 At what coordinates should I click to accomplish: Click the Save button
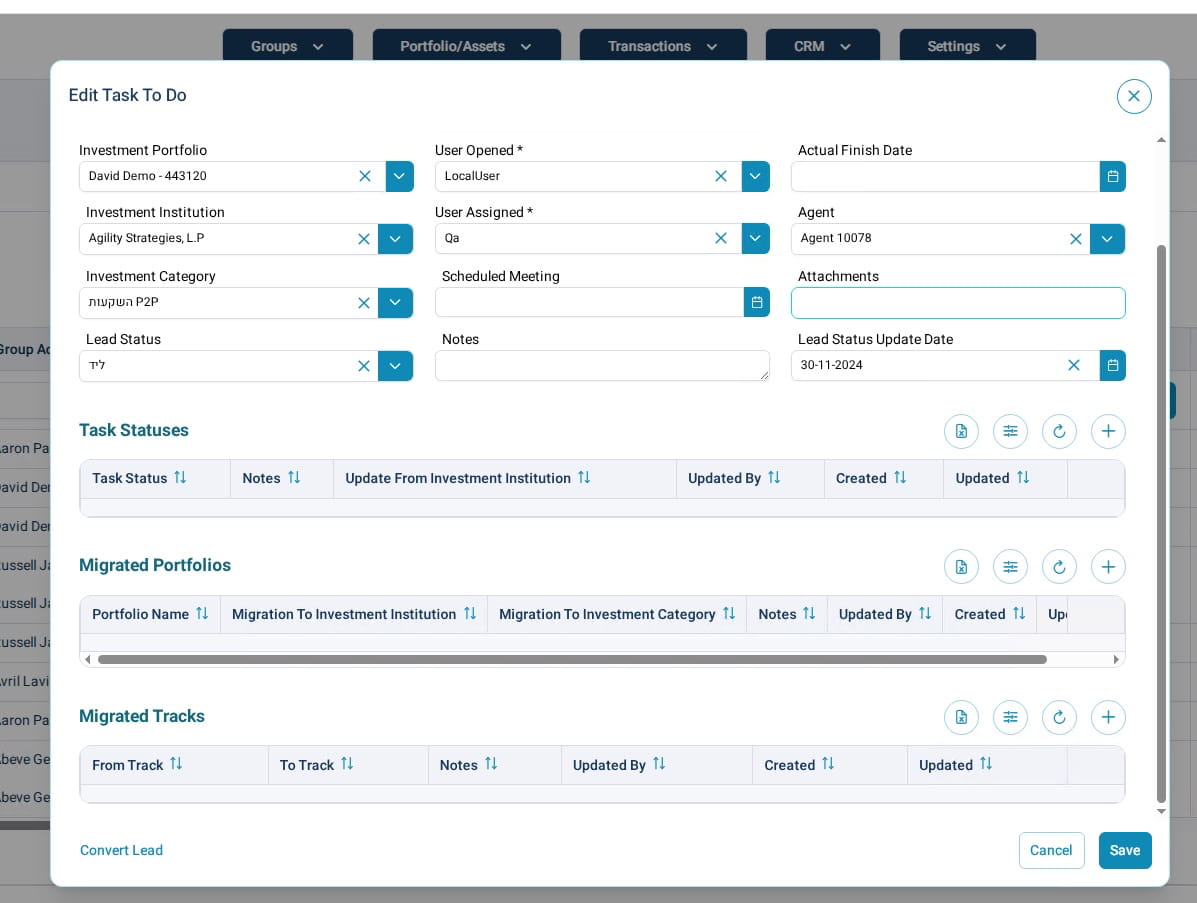click(x=1124, y=850)
